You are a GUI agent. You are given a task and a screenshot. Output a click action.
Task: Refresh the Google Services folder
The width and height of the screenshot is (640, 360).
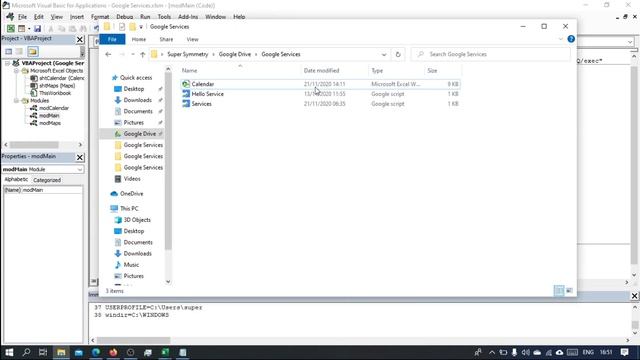click(398, 54)
